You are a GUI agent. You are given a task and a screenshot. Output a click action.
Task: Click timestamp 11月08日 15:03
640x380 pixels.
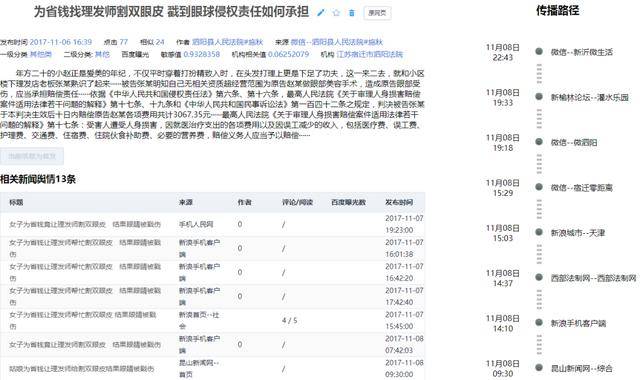502,233
